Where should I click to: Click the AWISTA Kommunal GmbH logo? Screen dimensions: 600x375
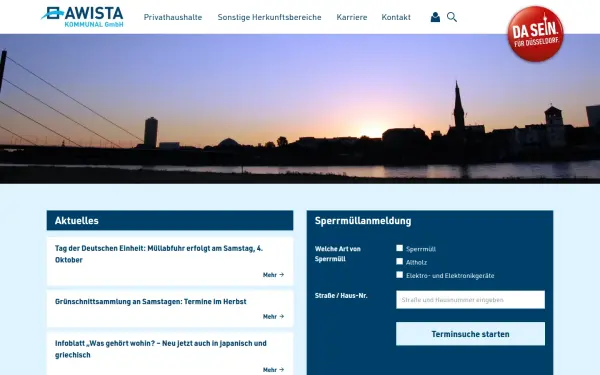(x=82, y=17)
